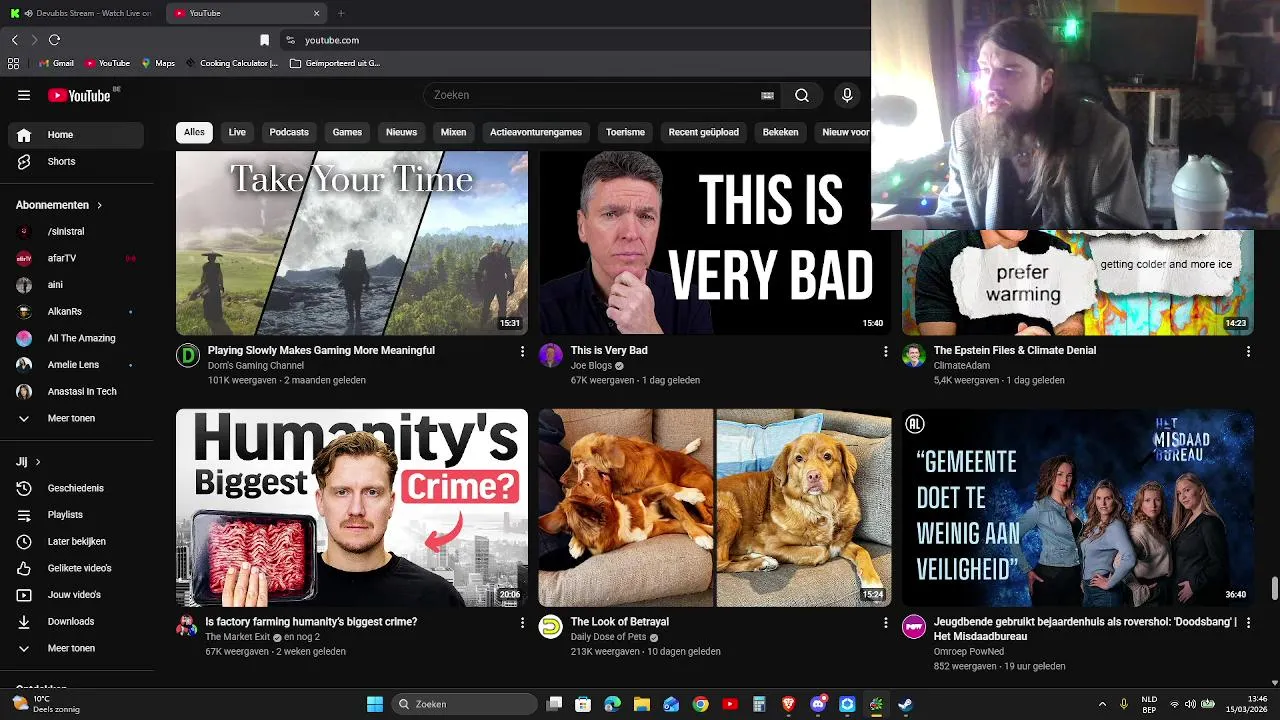Open site settings icon in address bar

[x=290, y=40]
